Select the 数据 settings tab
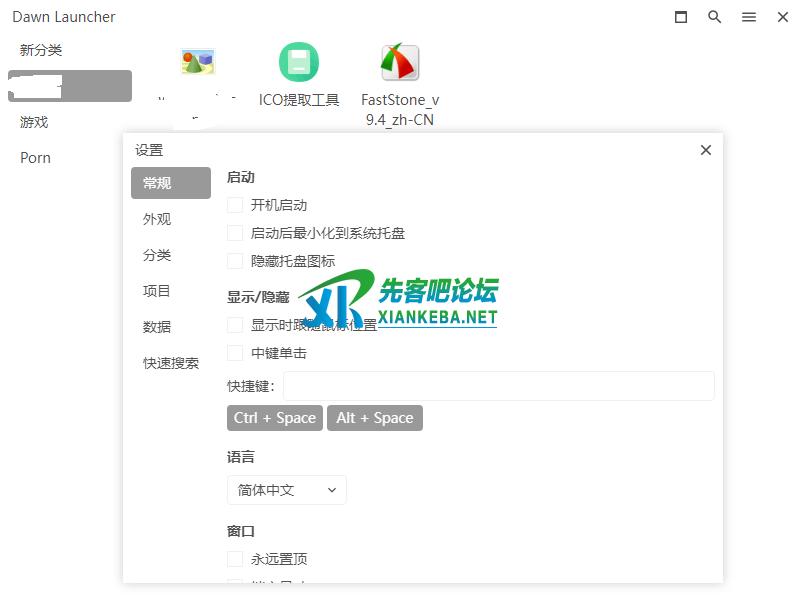This screenshot has height=600, width=800. click(157, 327)
